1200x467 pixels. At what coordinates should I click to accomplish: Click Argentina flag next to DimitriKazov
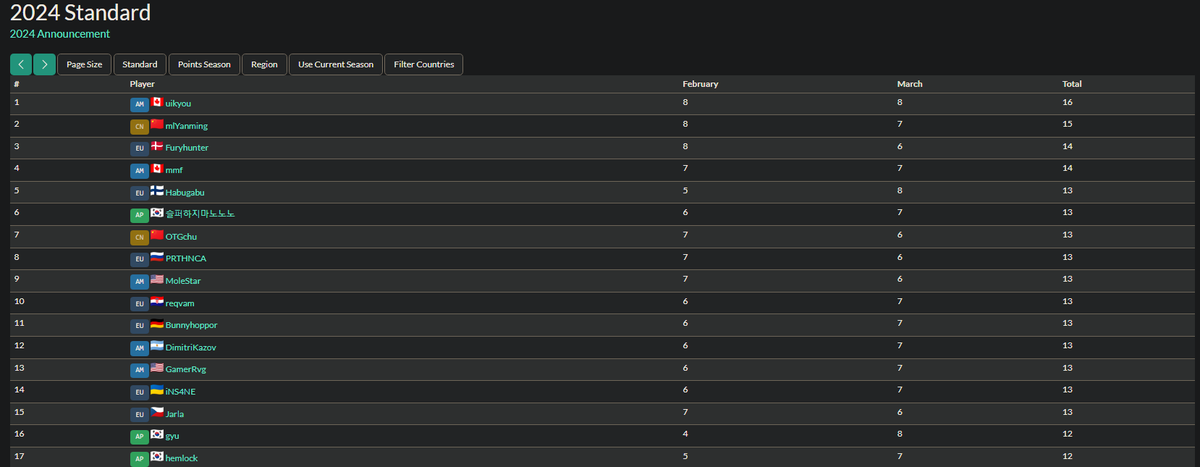coord(157,346)
